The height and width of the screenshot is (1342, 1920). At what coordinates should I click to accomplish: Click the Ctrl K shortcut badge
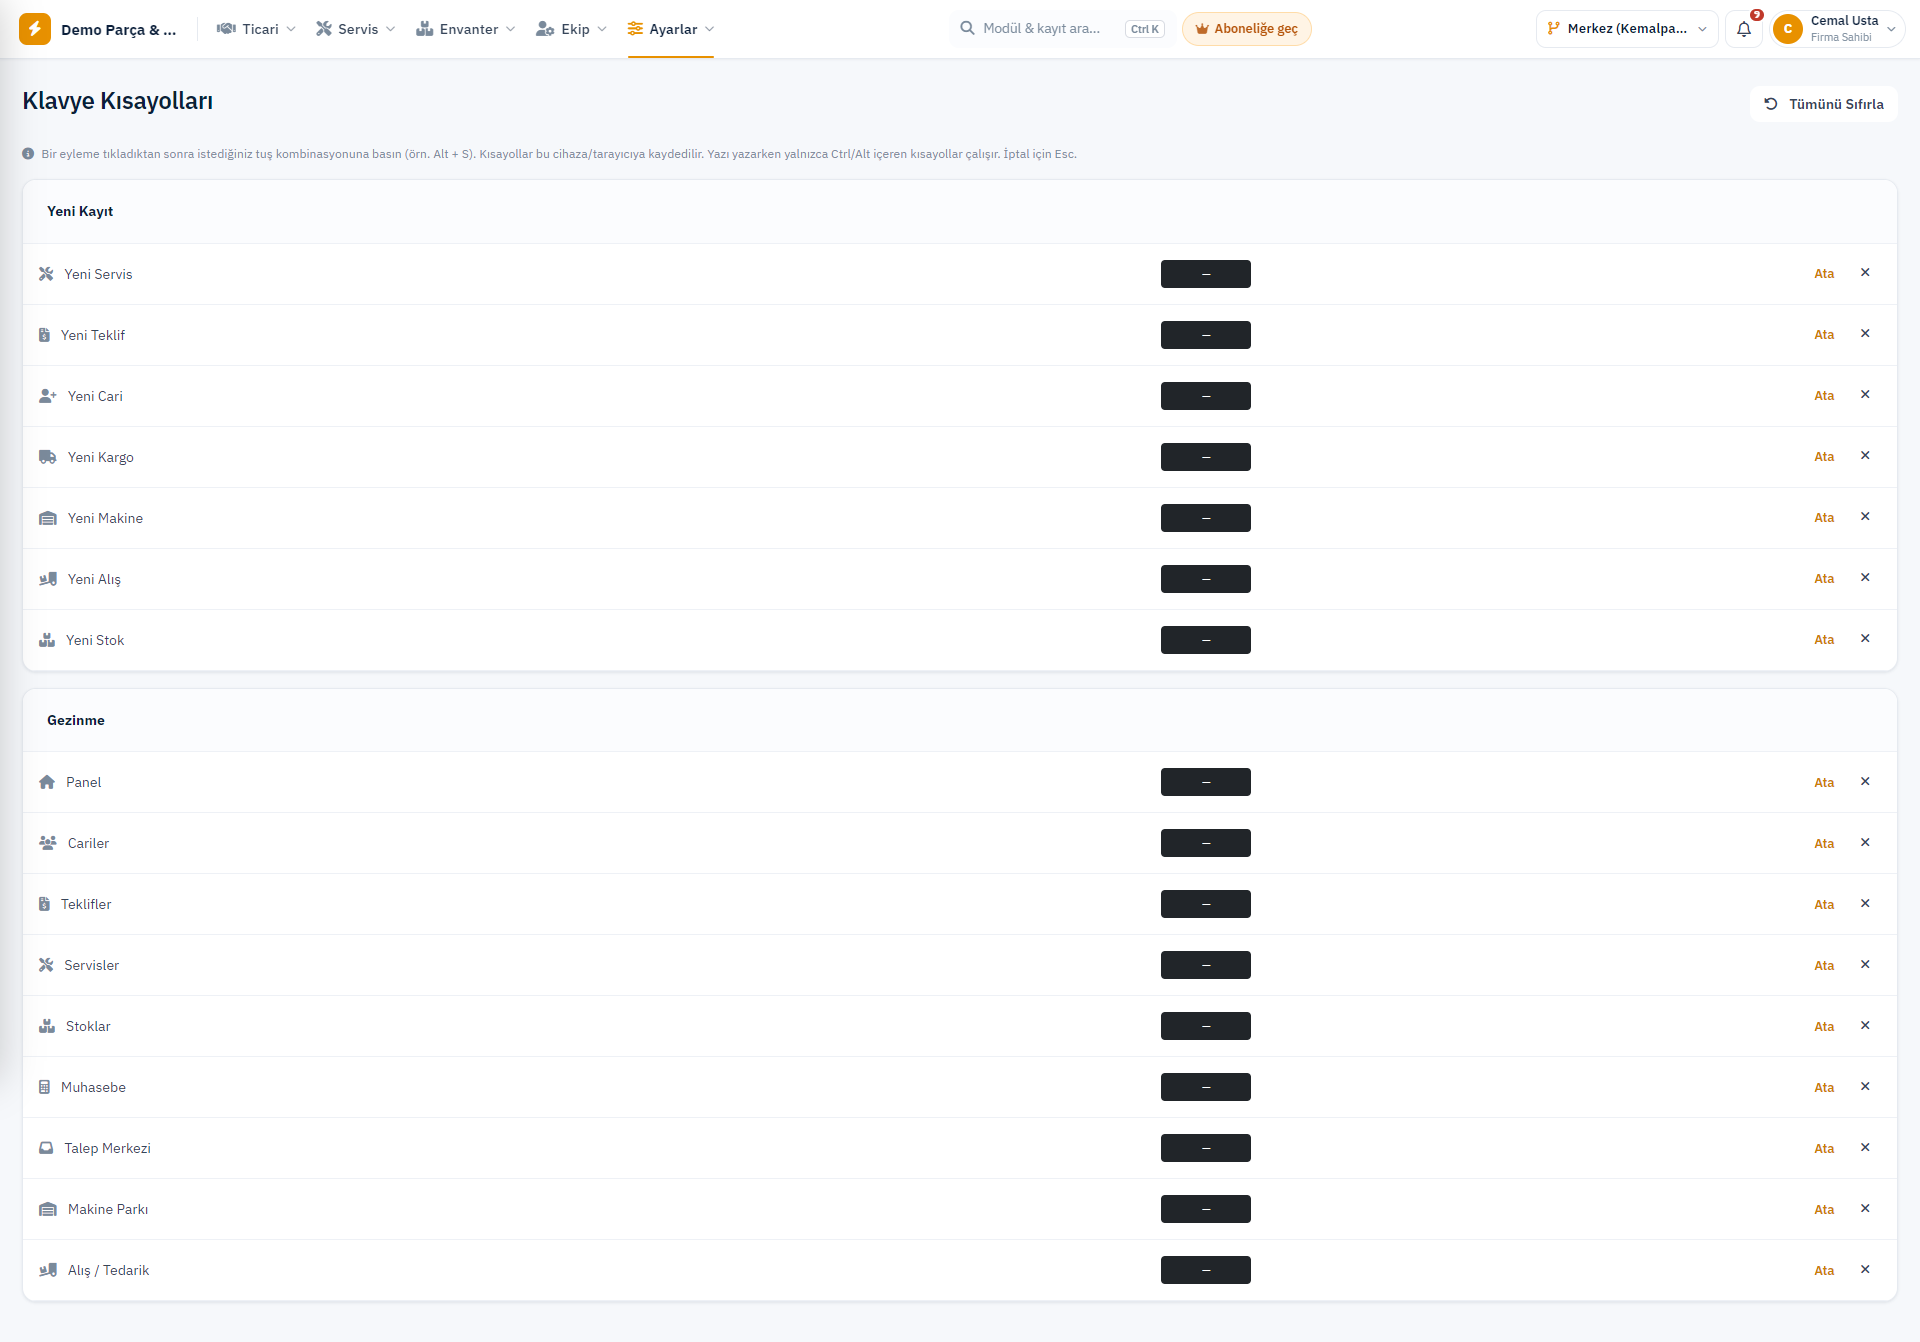click(1145, 29)
